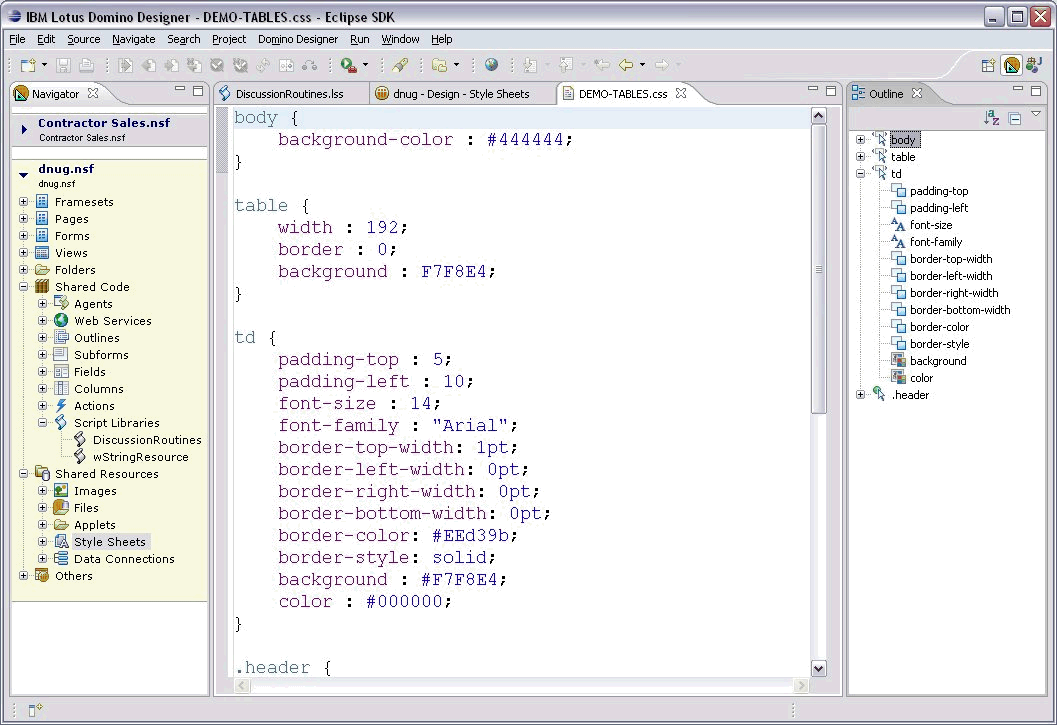
Task: Expand the Contractor Sales.nsf application
Action: [x=24, y=129]
